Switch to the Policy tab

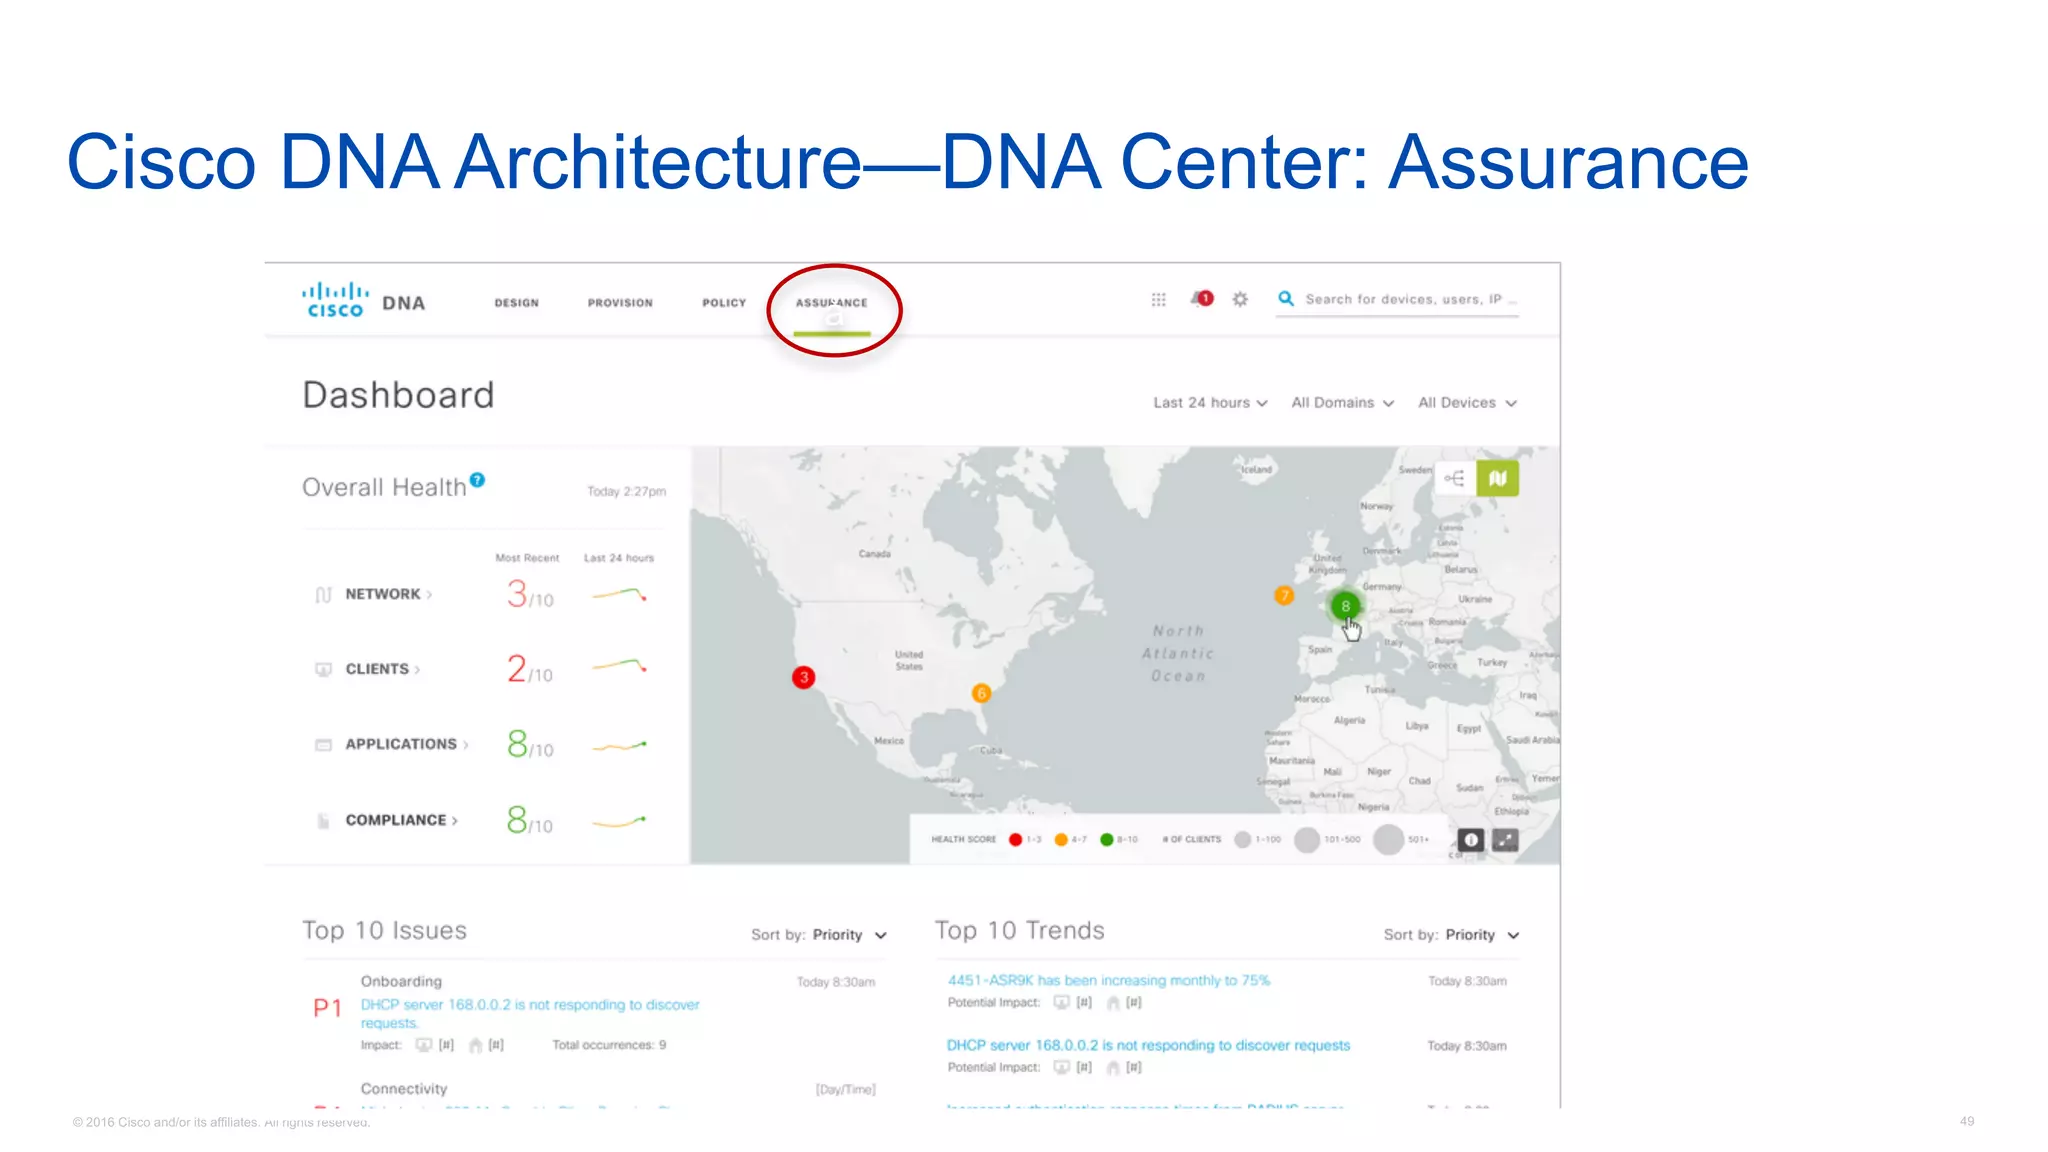[x=724, y=302]
